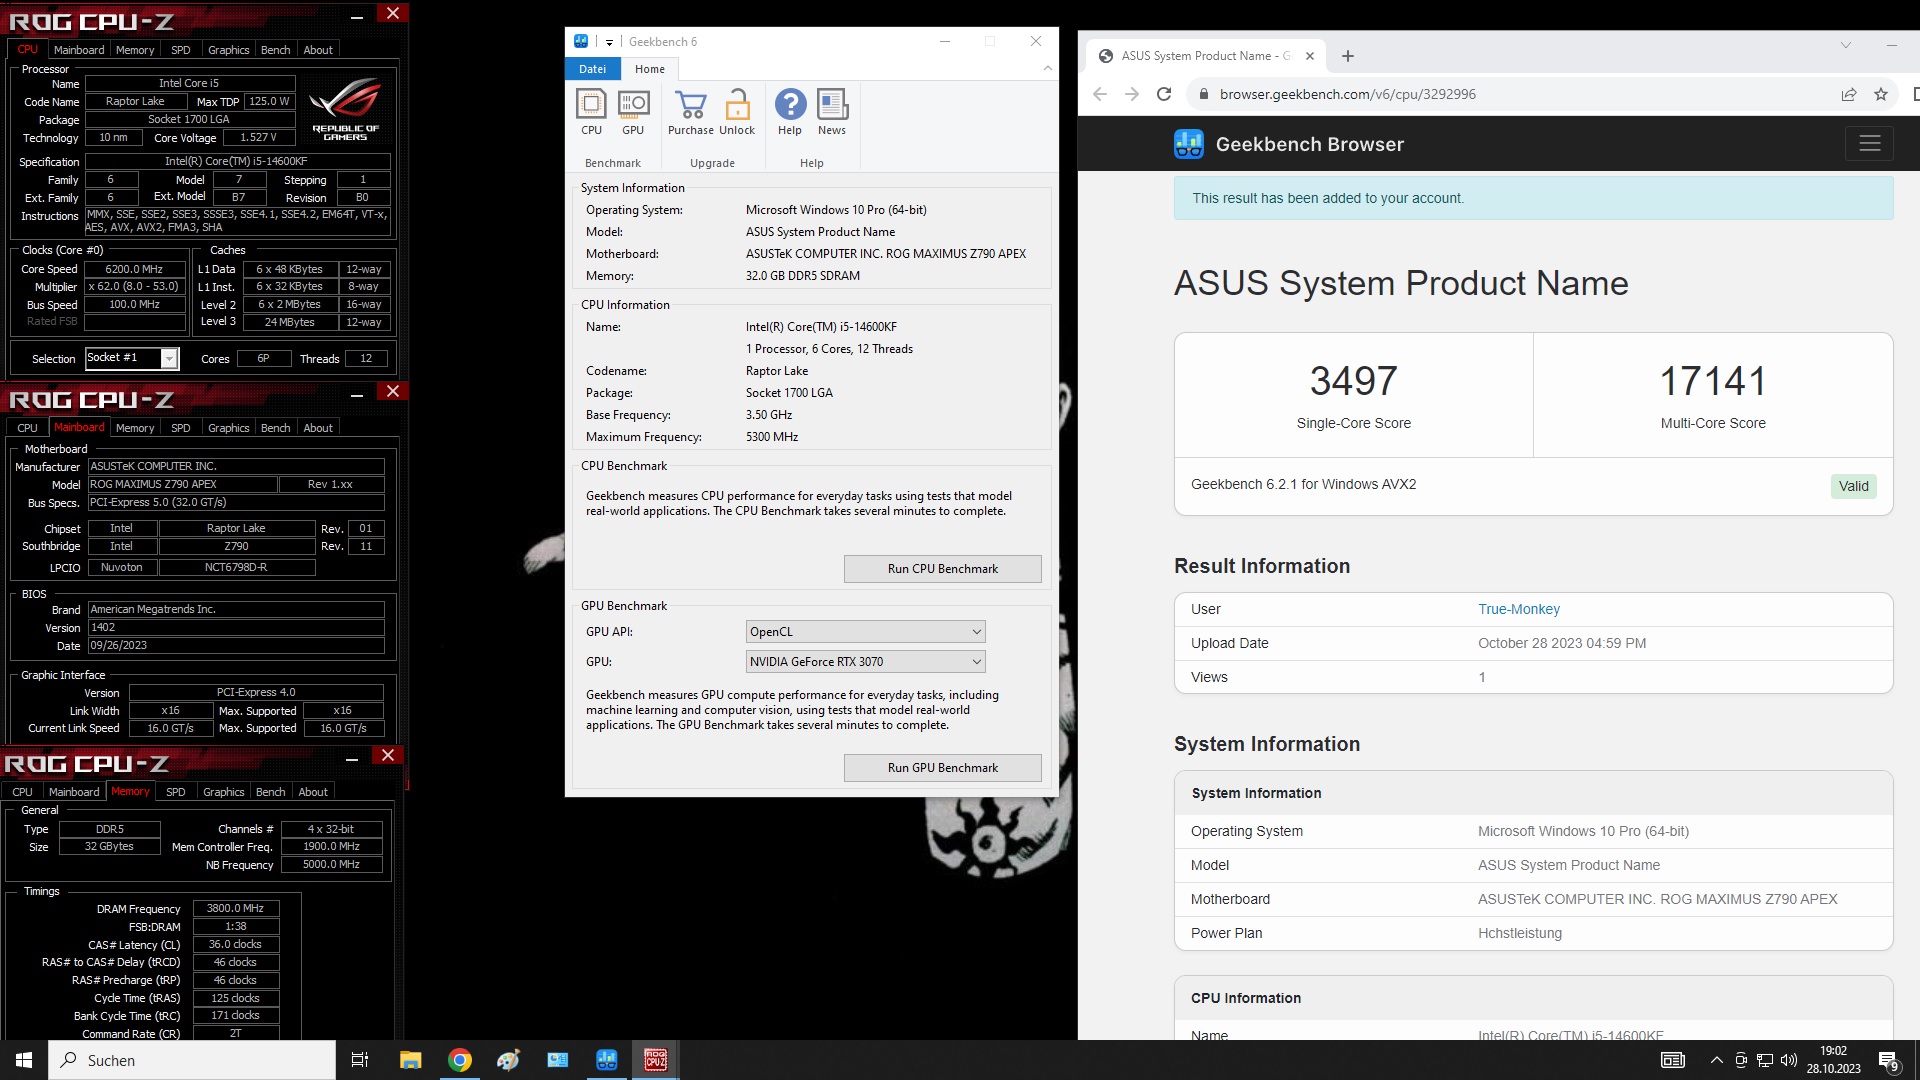Go forward in the browser
Image resolution: width=1920 pixels, height=1080 pixels.
tap(1132, 94)
